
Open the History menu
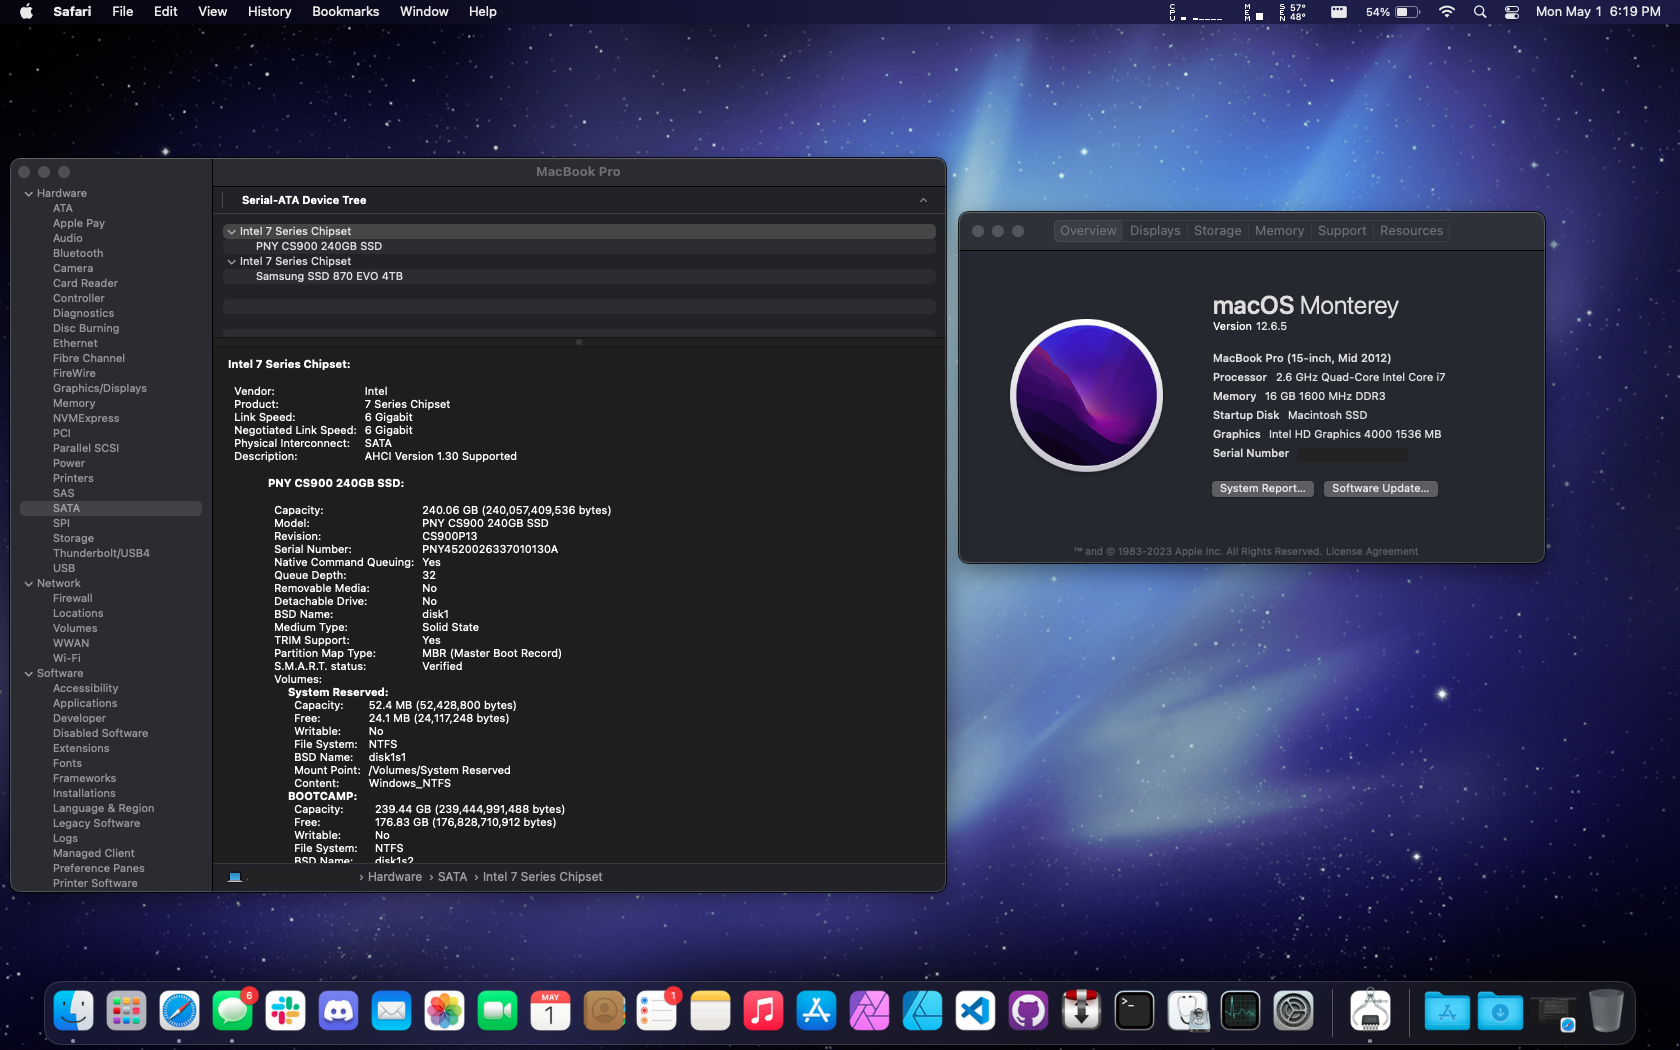tap(269, 12)
